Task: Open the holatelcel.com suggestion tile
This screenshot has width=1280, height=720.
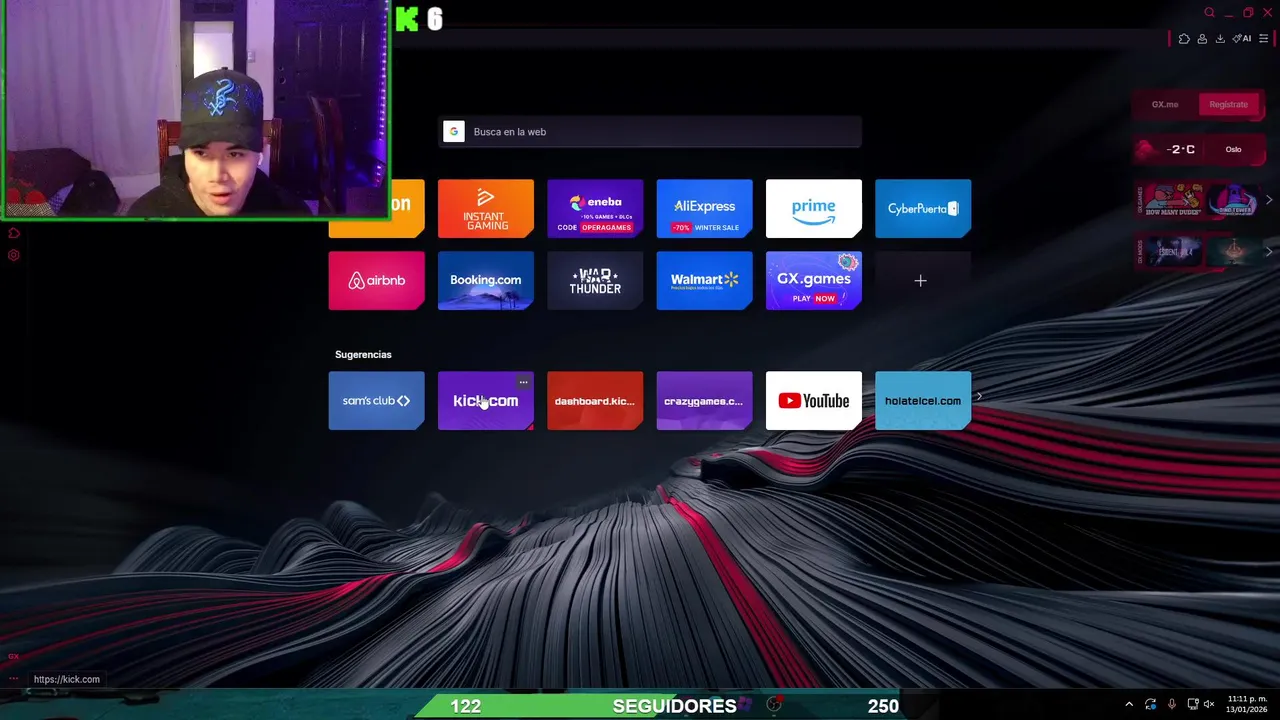Action: tap(923, 401)
